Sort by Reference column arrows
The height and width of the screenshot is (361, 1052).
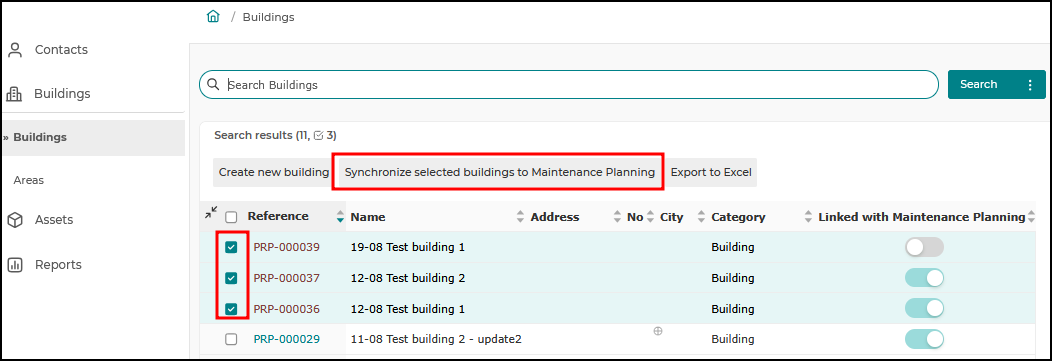coord(341,217)
